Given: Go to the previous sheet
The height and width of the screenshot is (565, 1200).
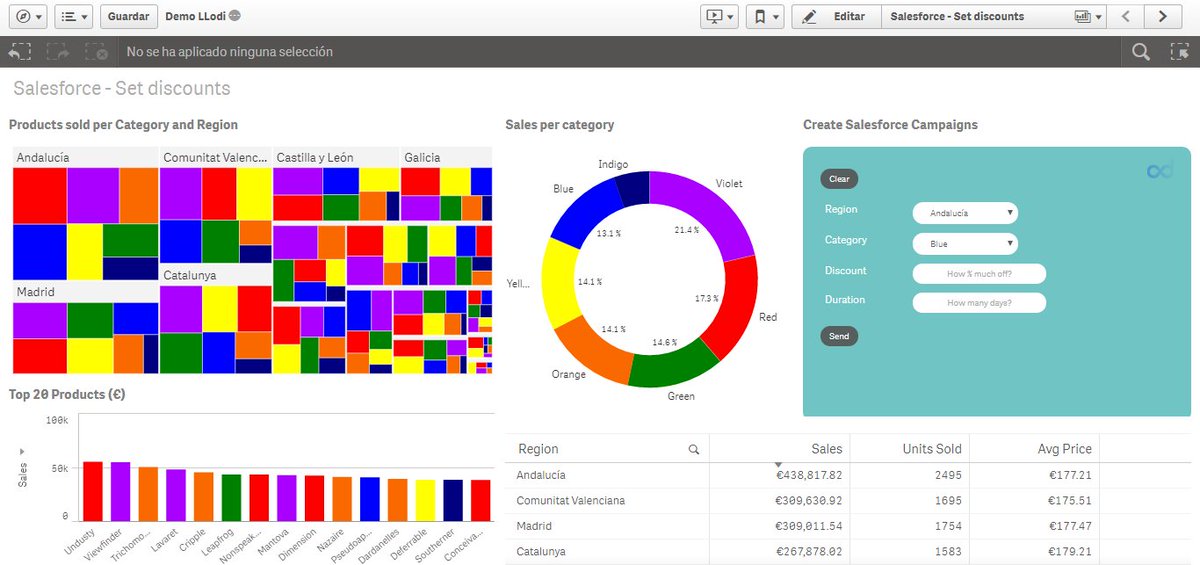Looking at the screenshot, I should pyautogui.click(x=1127, y=17).
